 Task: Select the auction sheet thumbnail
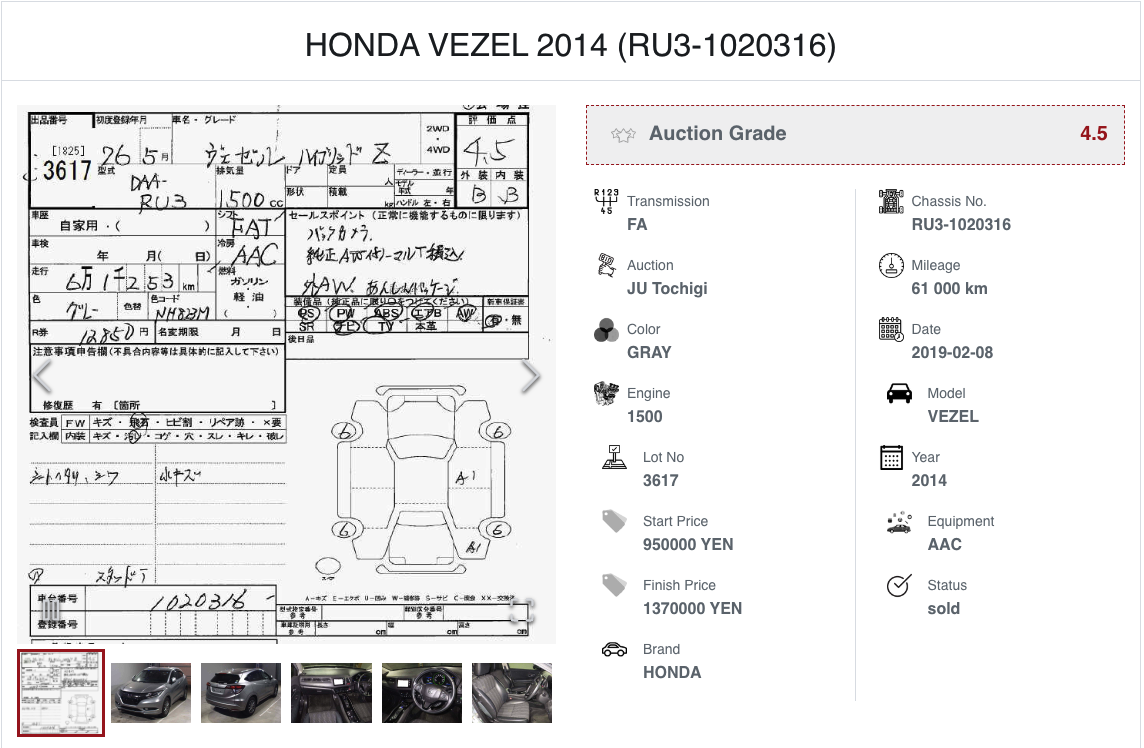(60, 692)
